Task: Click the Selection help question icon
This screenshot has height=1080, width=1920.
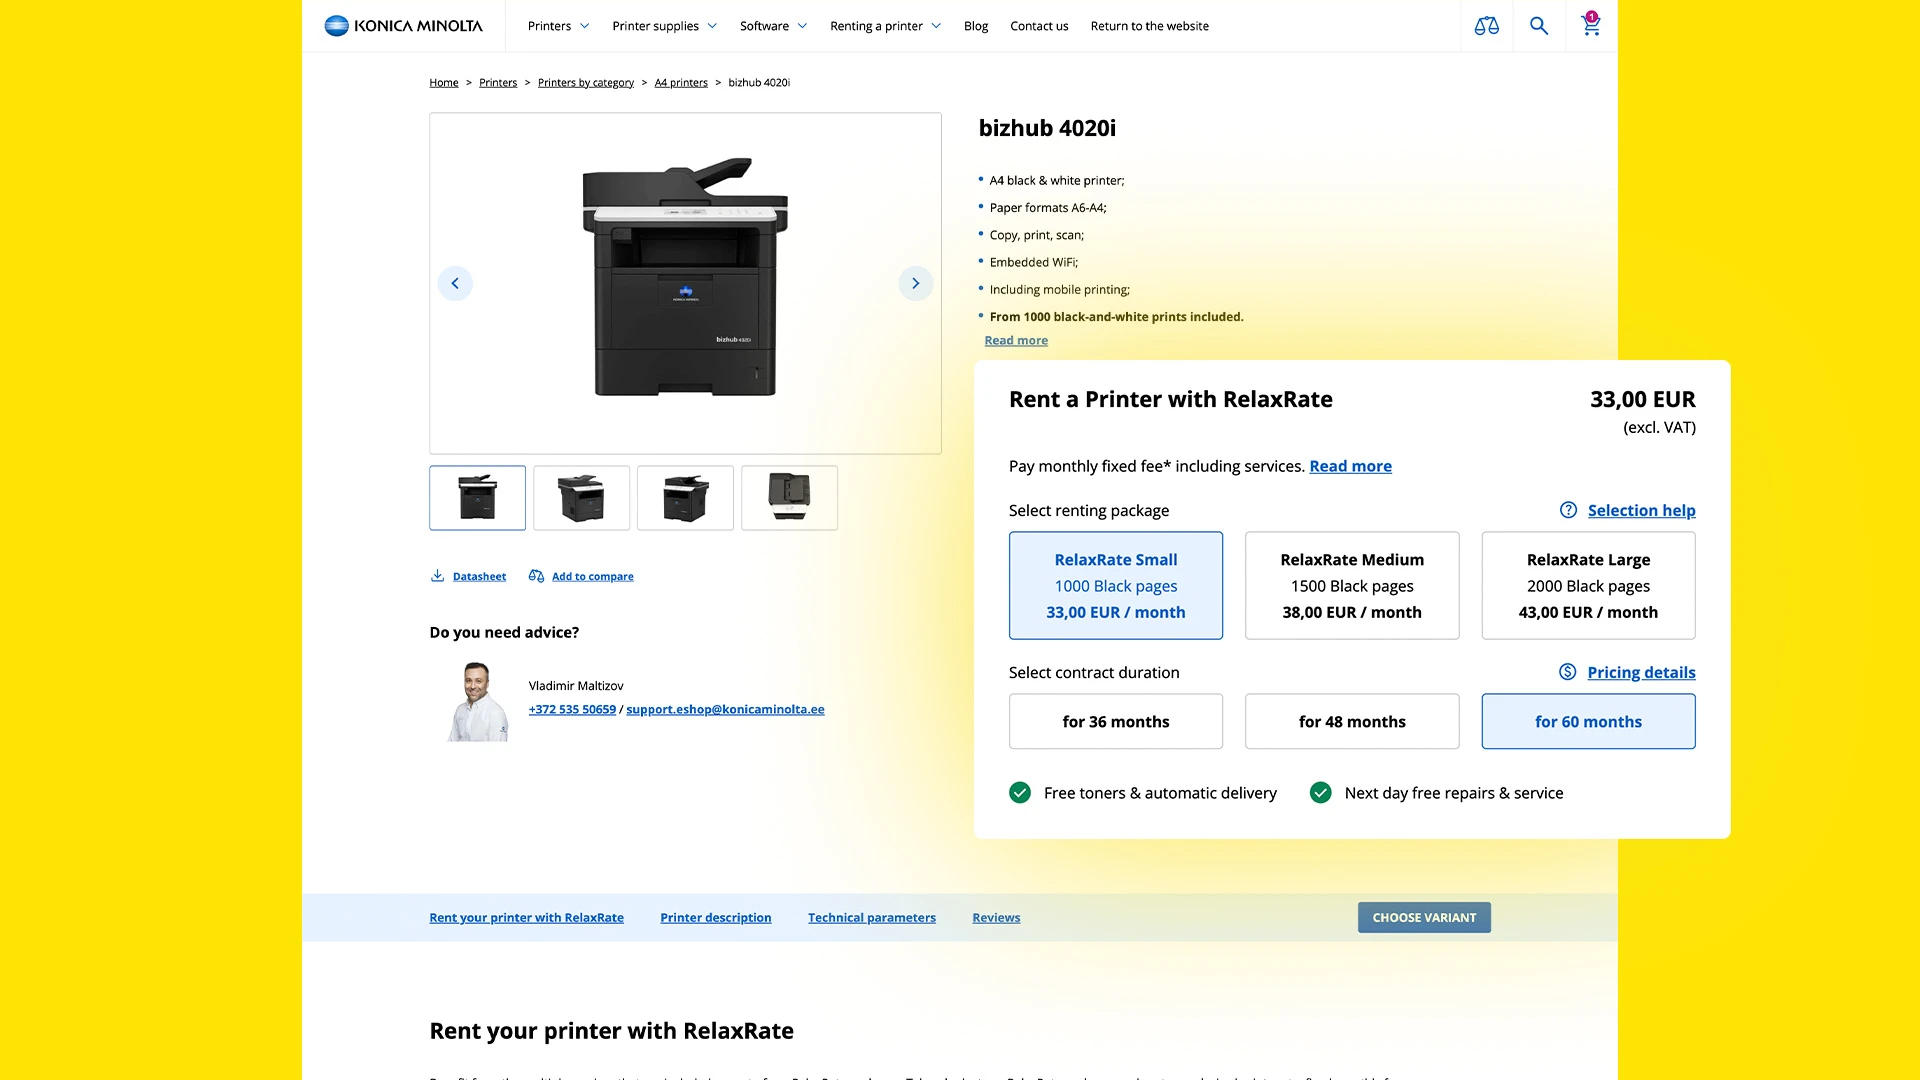Action: [x=1568, y=510]
